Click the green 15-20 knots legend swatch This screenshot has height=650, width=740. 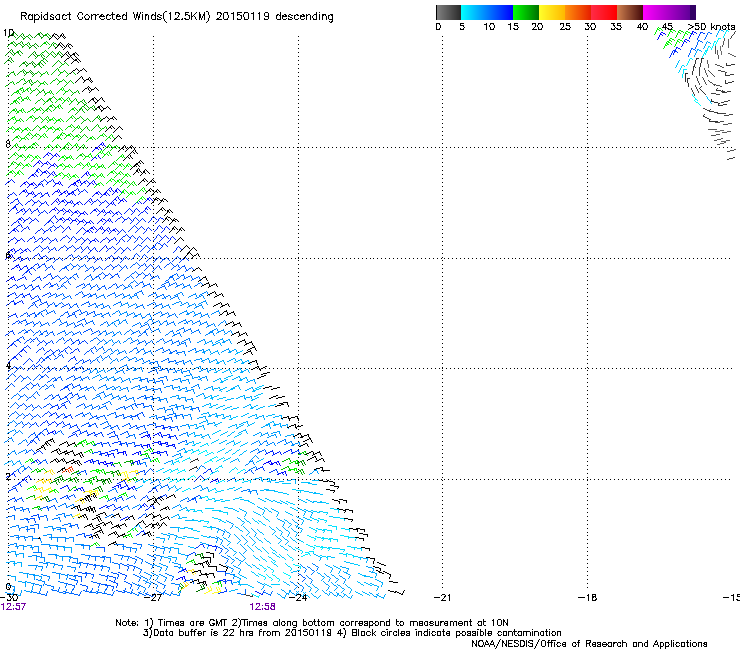pyautogui.click(x=526, y=12)
